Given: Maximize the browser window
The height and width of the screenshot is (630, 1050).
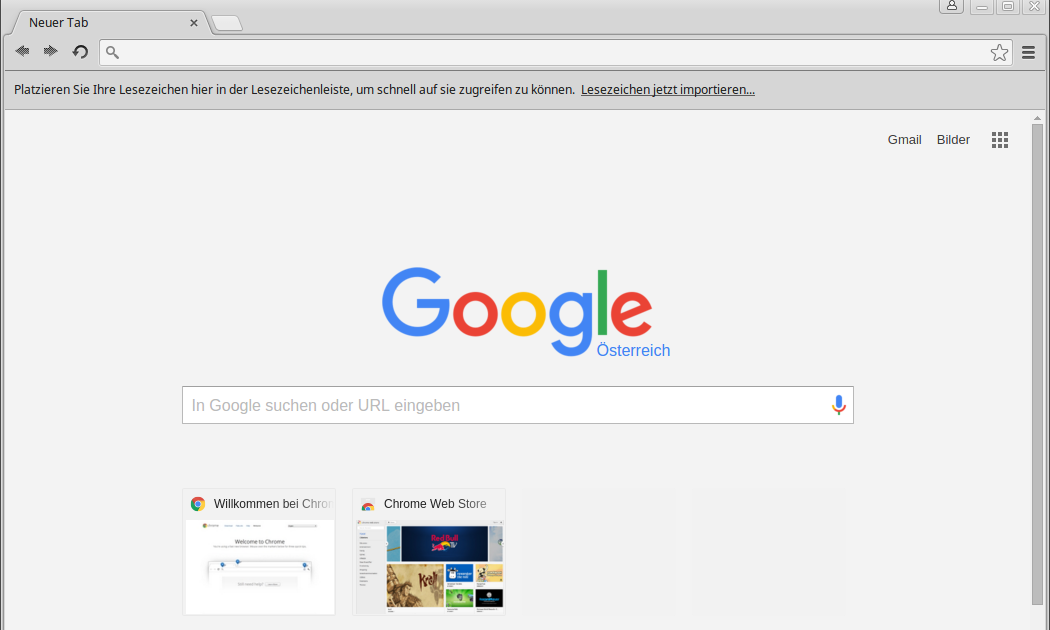Looking at the screenshot, I should 1008,7.
